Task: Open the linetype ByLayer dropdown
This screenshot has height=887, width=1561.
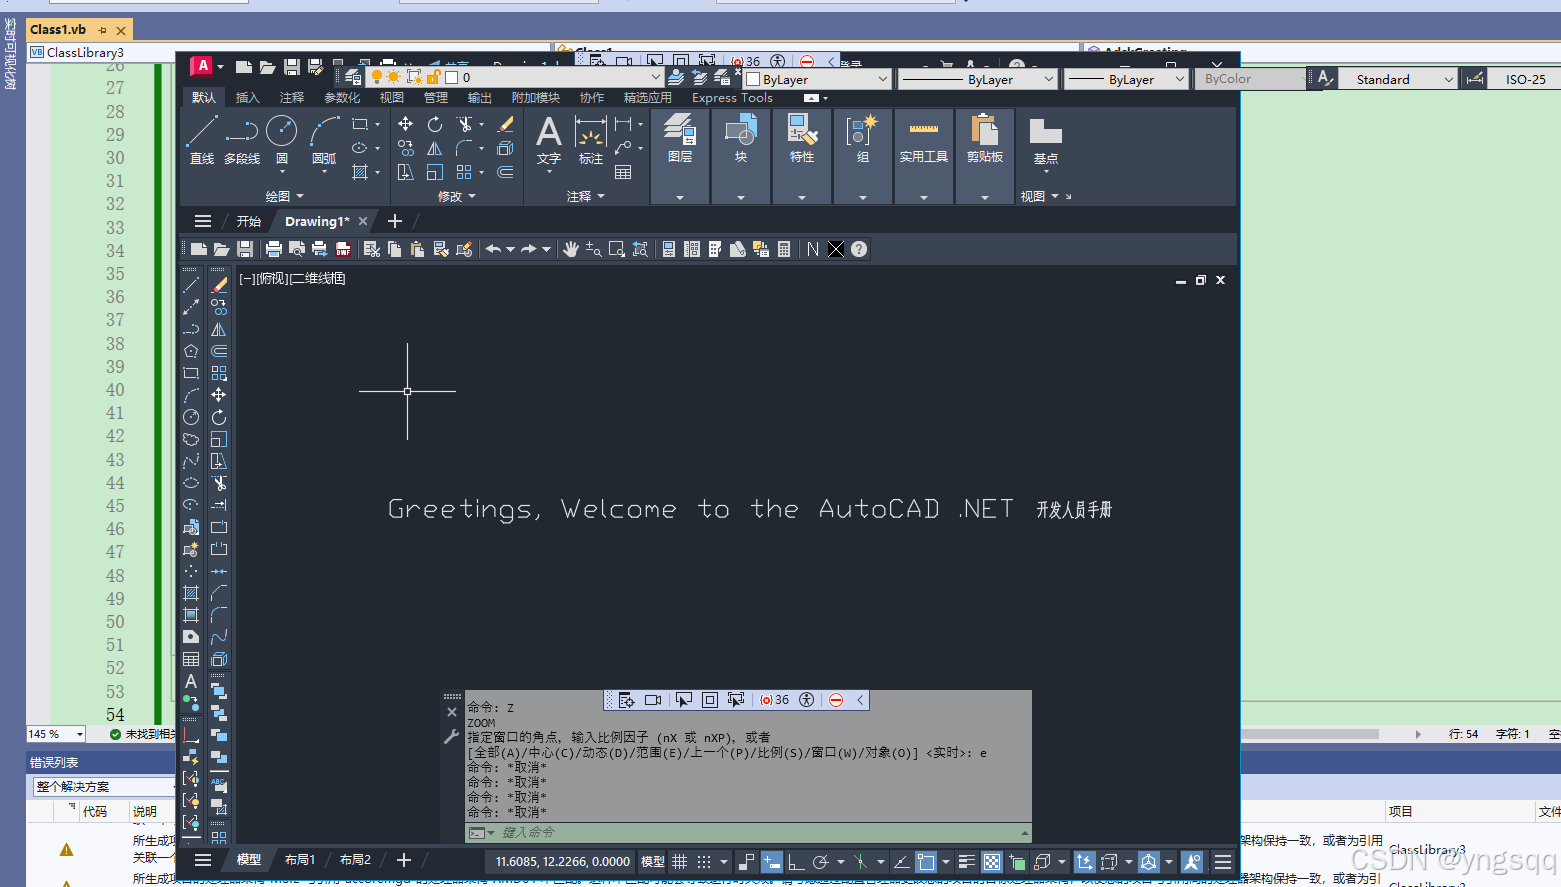Action: coord(1048,79)
